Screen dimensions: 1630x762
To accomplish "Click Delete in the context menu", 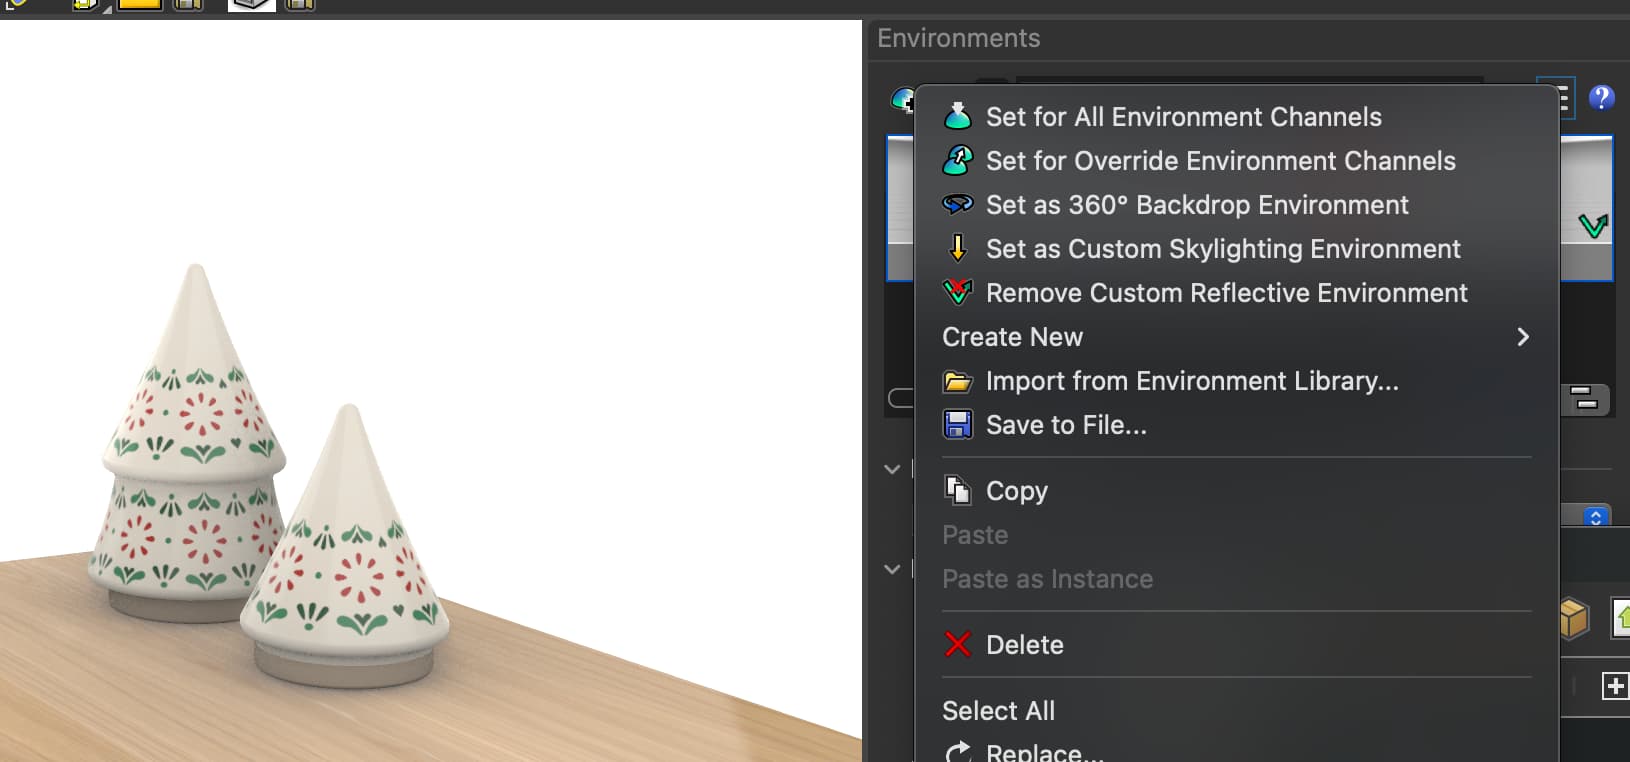I will click(x=1024, y=645).
